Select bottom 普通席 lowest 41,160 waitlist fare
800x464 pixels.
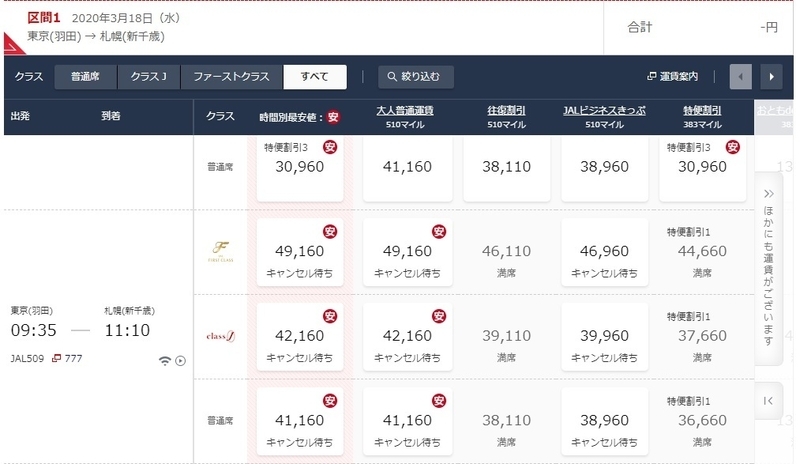tap(300, 422)
